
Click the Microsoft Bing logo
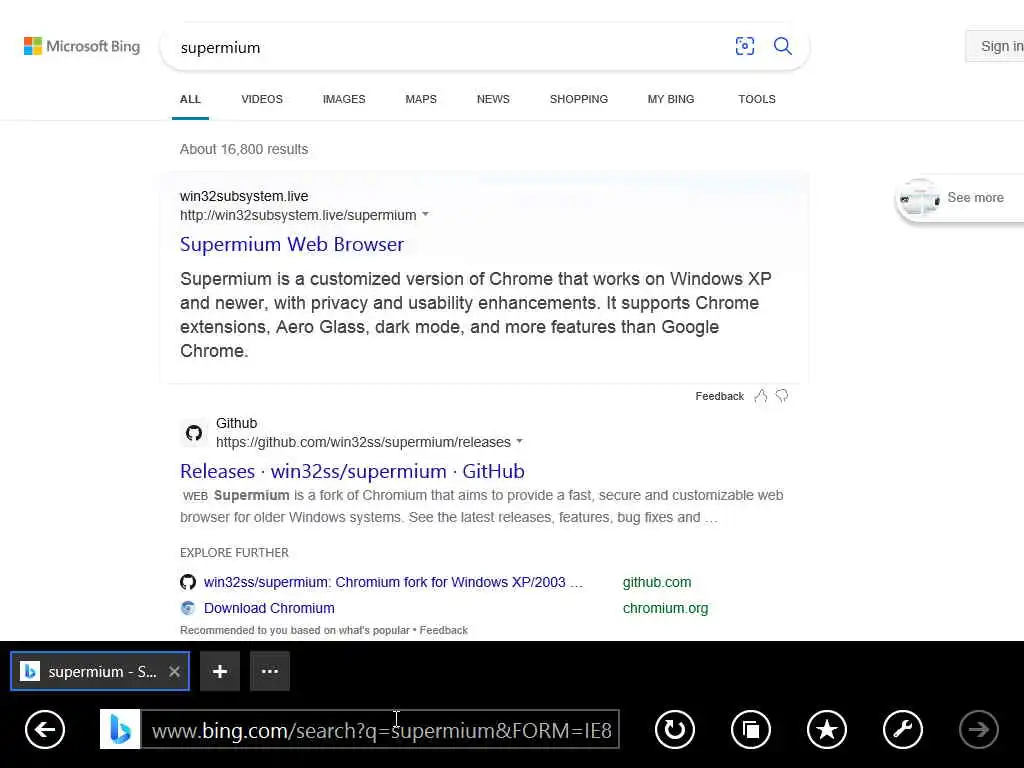tap(82, 46)
